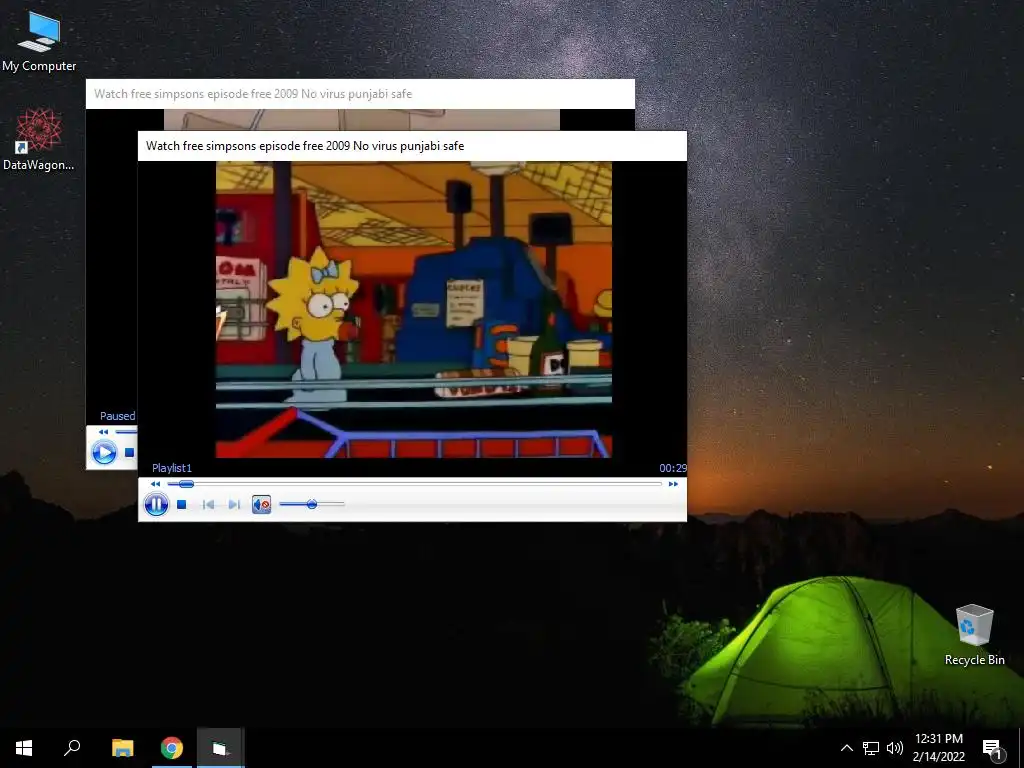Open Action Center notifications icon
The image size is (1024, 768).
[x=993, y=748]
